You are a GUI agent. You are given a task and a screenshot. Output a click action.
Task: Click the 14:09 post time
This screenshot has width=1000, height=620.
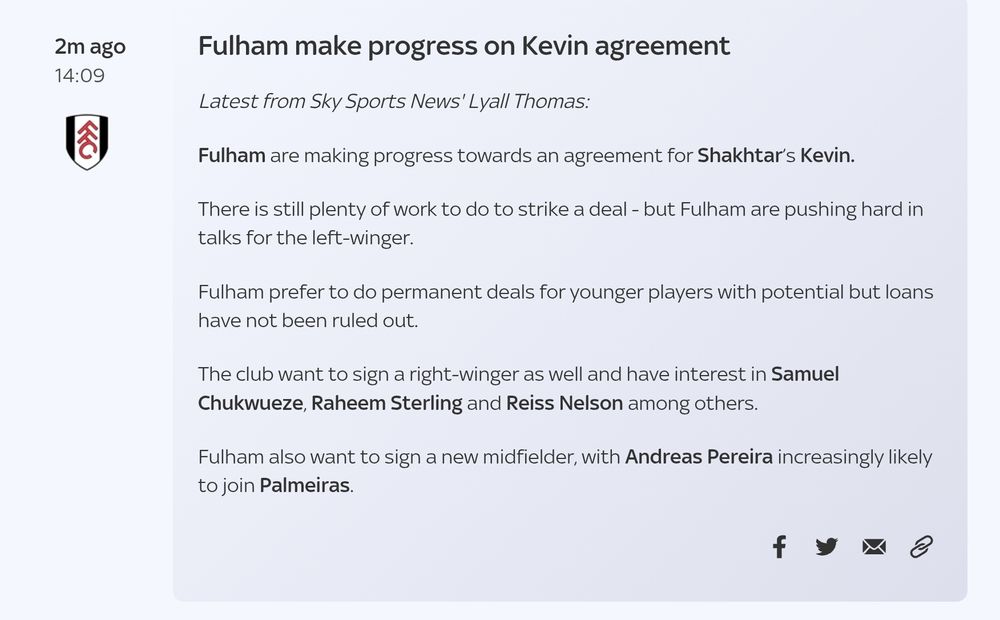point(80,75)
